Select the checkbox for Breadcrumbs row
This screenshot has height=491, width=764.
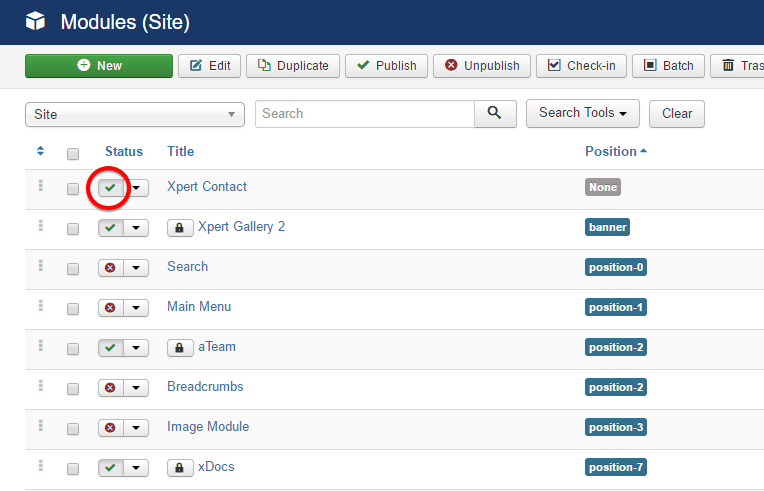(x=73, y=389)
